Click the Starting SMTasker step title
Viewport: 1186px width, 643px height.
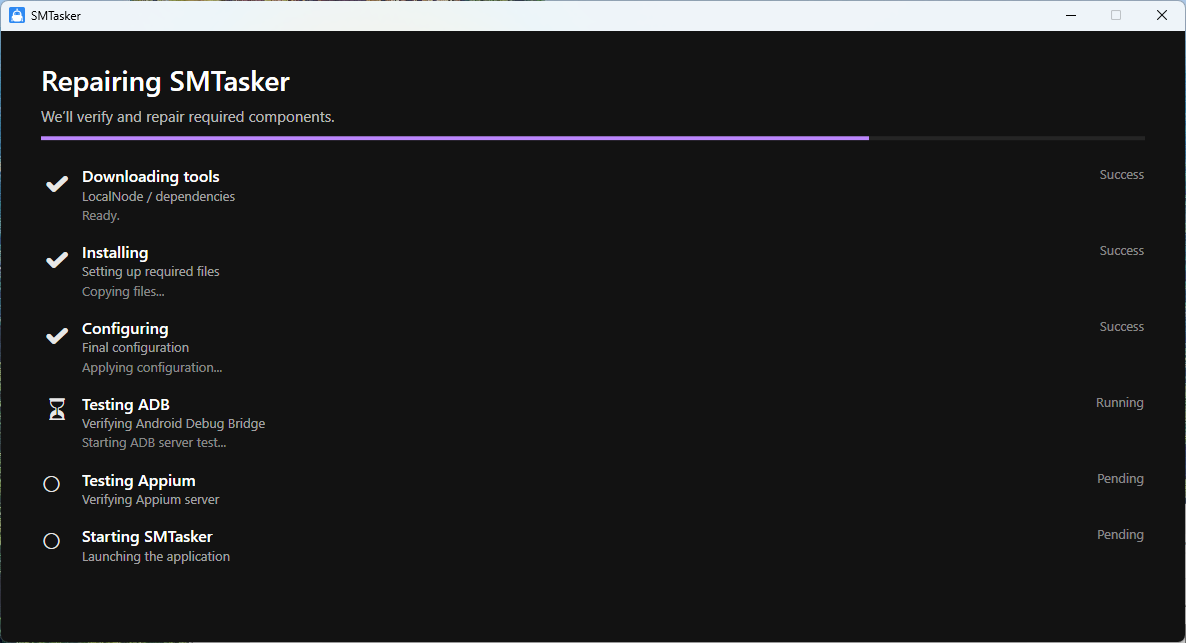pos(147,537)
